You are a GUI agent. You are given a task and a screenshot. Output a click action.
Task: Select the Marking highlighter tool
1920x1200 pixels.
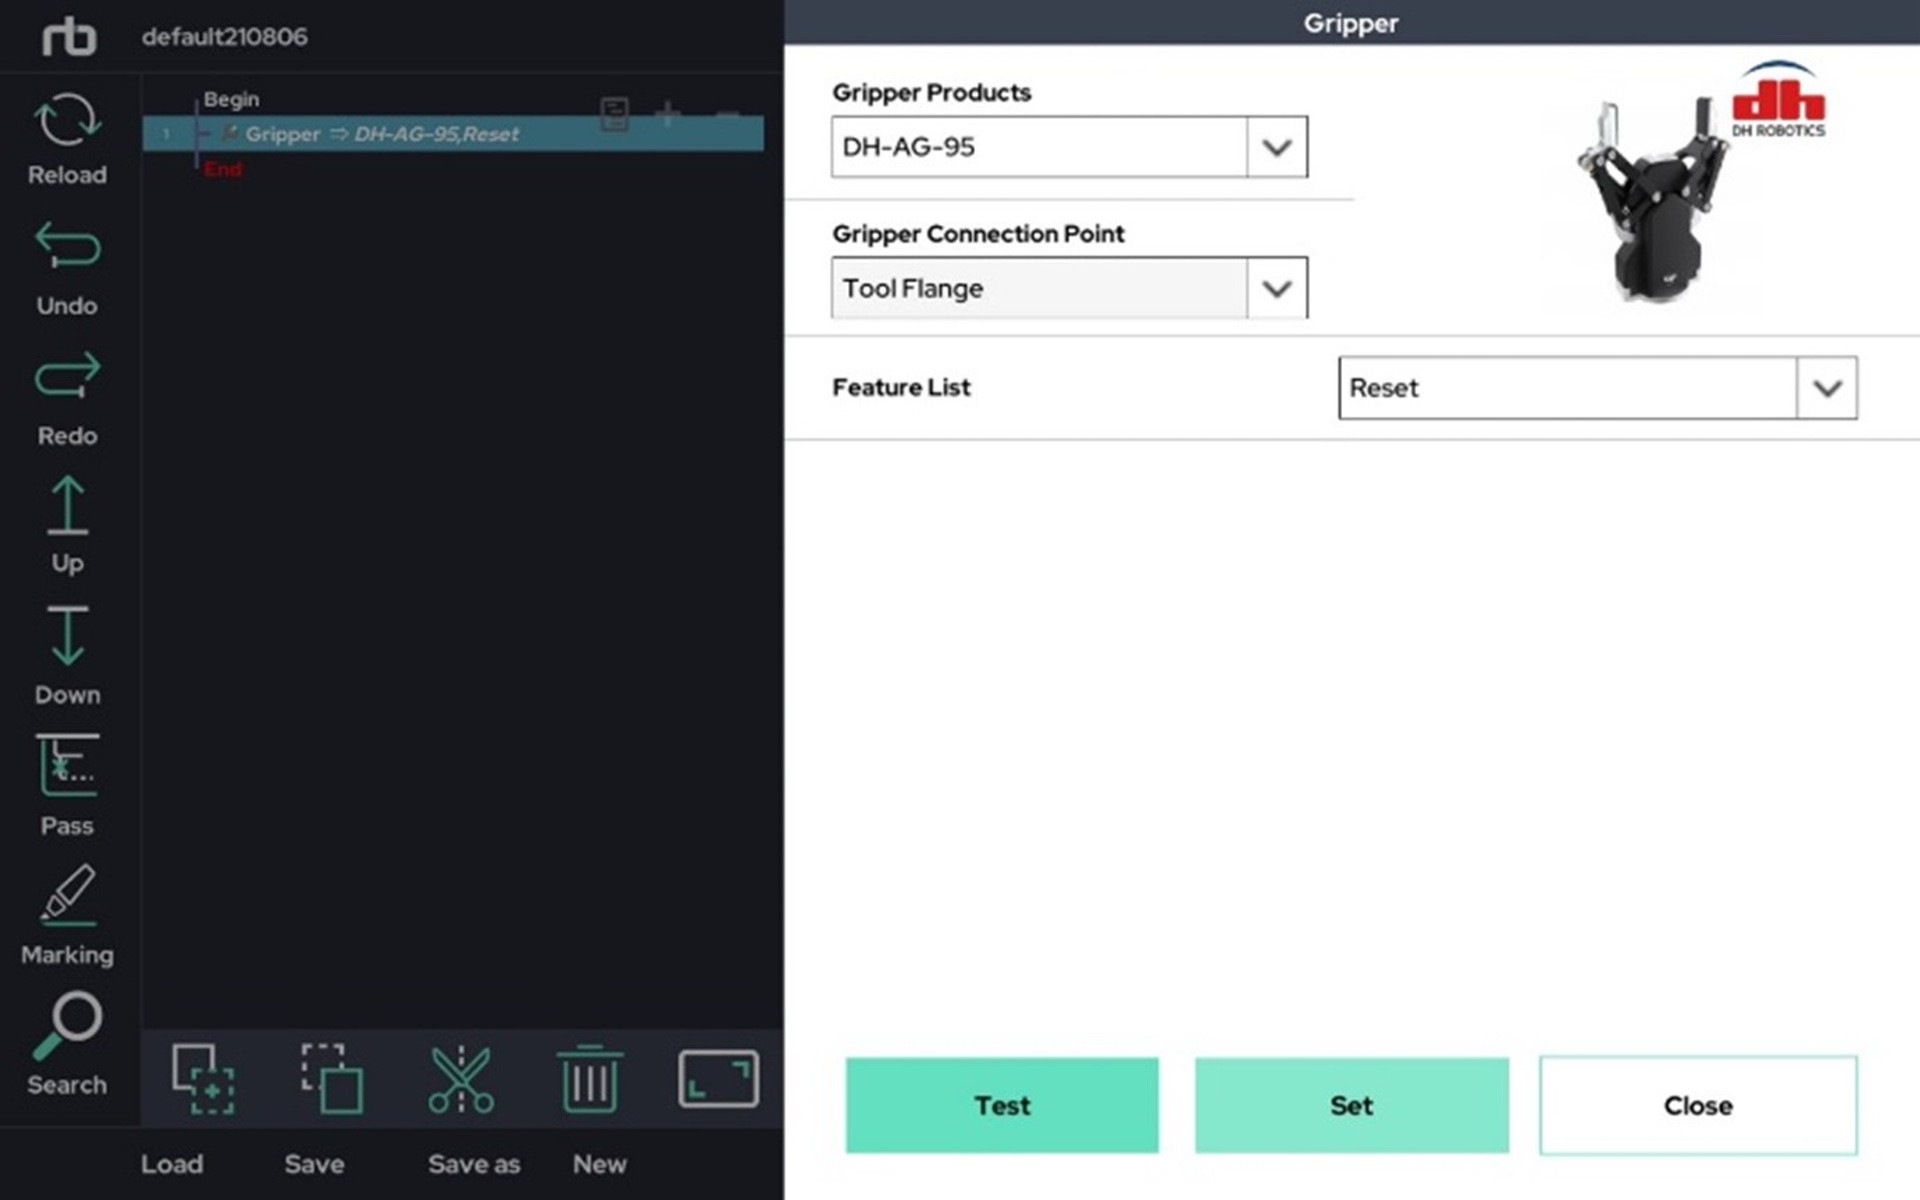click(67, 895)
